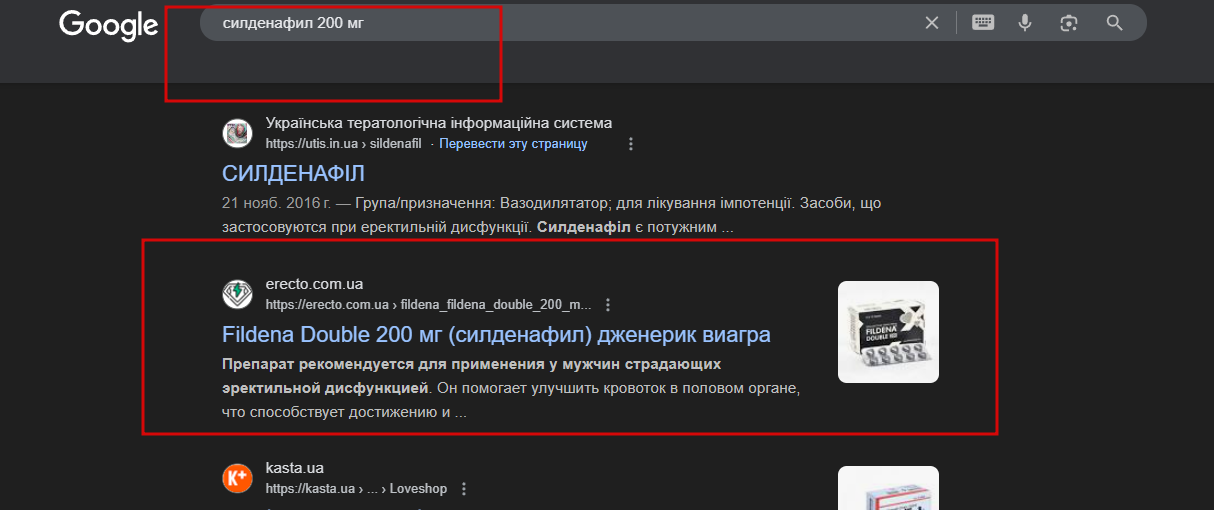Start voice search with the microphone icon
Image resolution: width=1214 pixels, height=510 pixels.
(x=1025, y=23)
